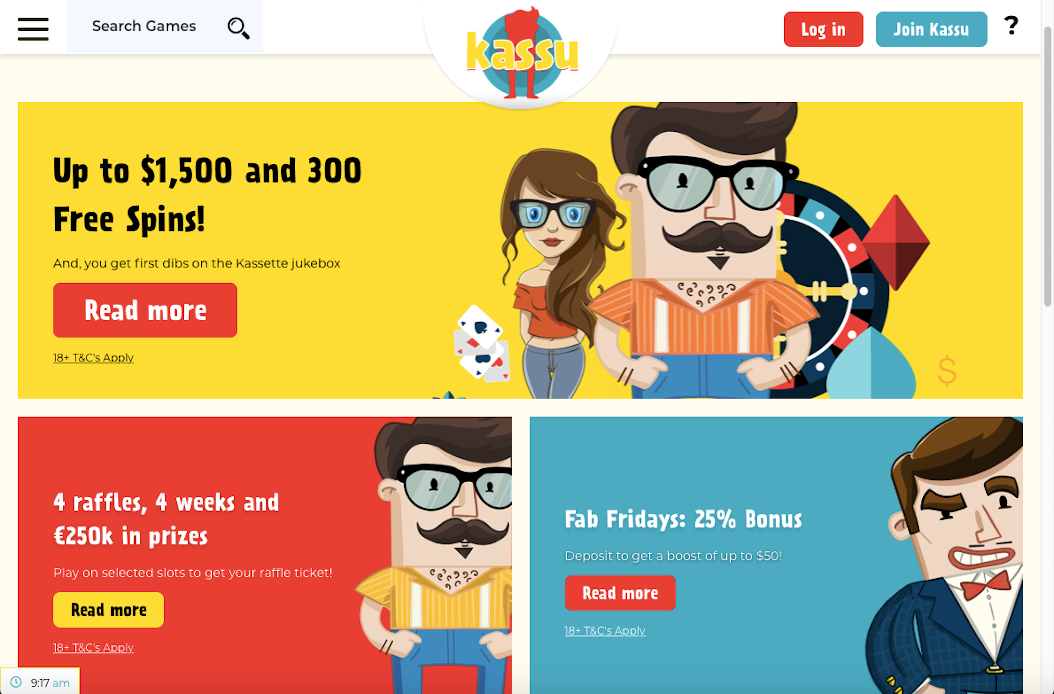Open 18+ T&C's Apply in yellow banner
Image resolution: width=1054 pixels, height=694 pixels.
click(x=93, y=358)
